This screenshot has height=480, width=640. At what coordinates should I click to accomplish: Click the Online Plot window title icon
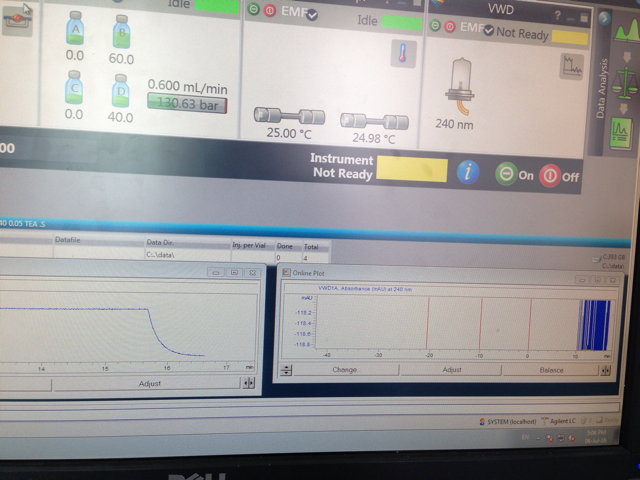tap(287, 272)
